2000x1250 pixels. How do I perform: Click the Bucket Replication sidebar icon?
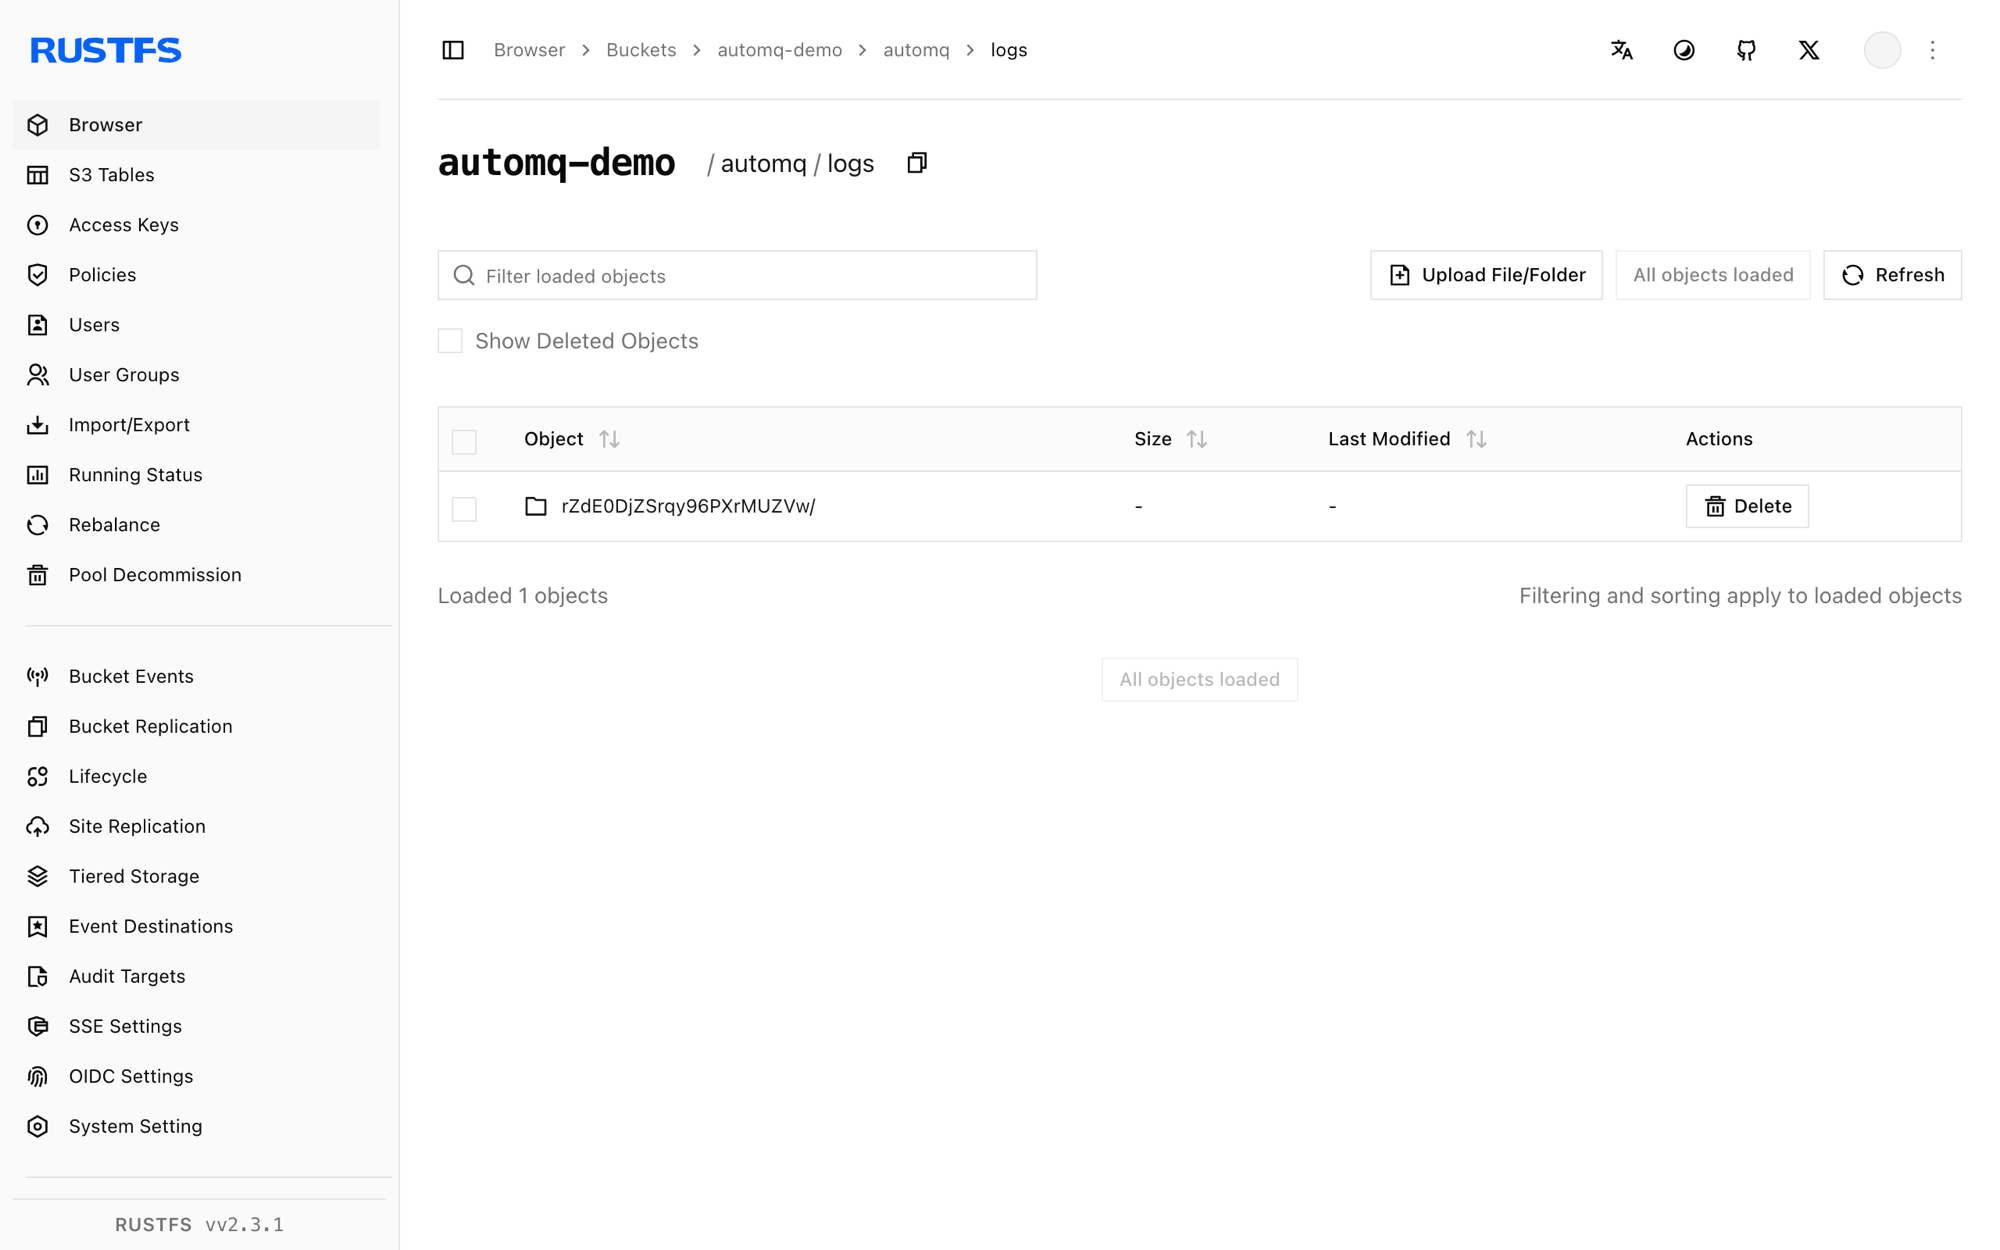(x=38, y=727)
